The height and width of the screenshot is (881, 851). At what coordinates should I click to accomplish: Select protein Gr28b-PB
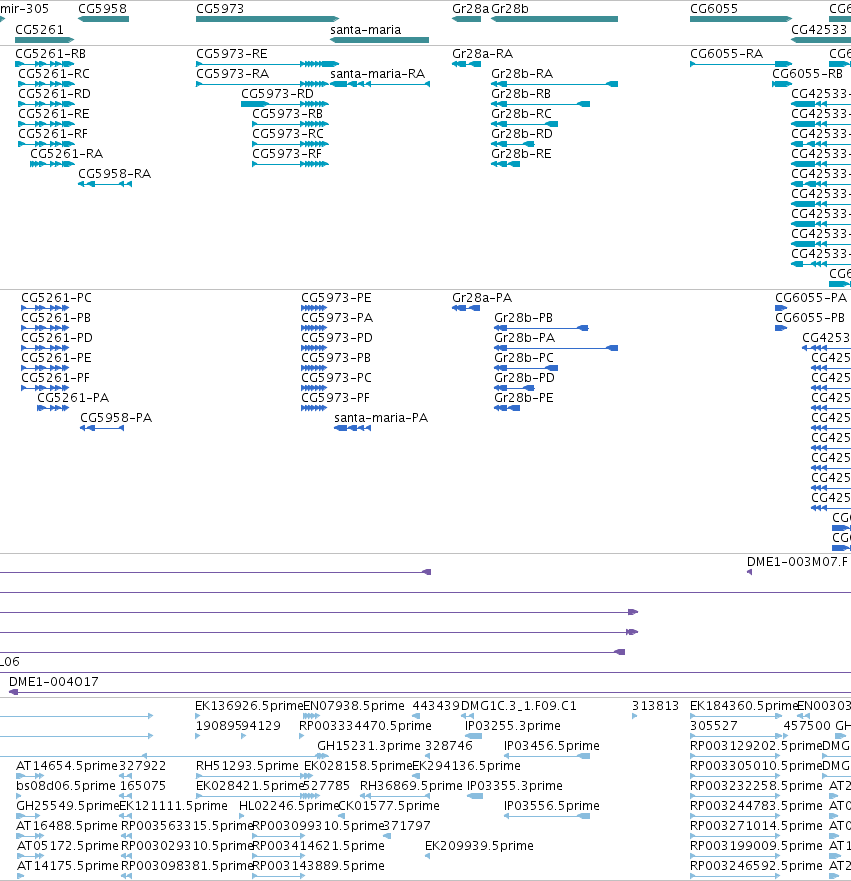click(x=541, y=328)
